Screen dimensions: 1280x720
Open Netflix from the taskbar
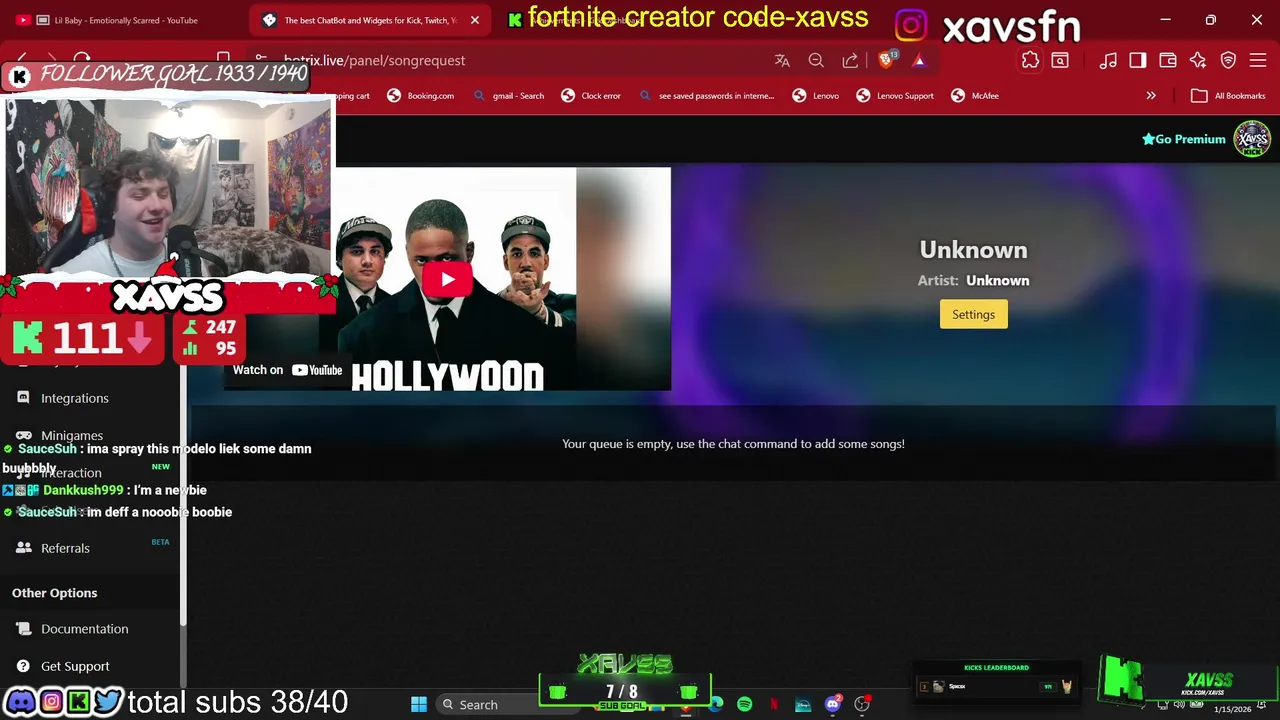(773, 704)
